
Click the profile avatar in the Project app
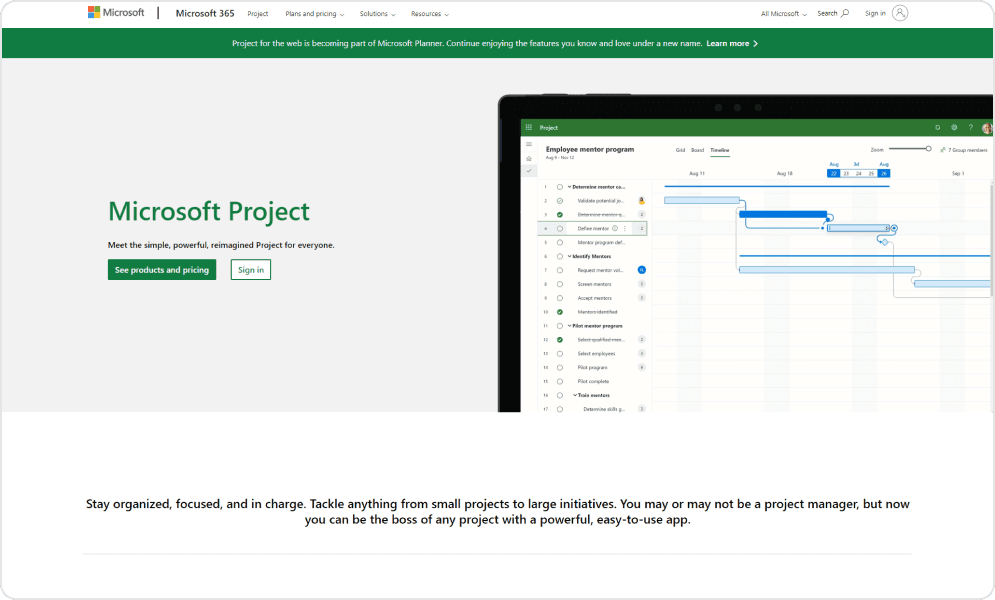[x=985, y=126]
